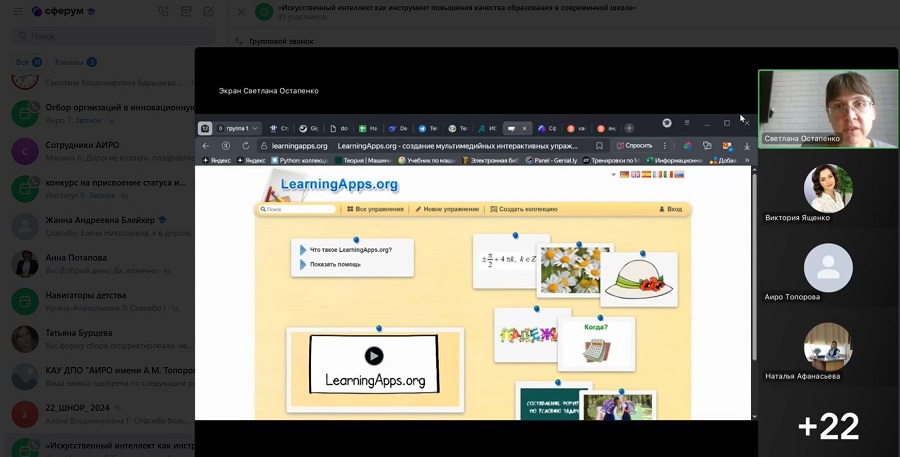Expand hidden bookmarks with » chevron
900x457 pixels.
(747, 160)
